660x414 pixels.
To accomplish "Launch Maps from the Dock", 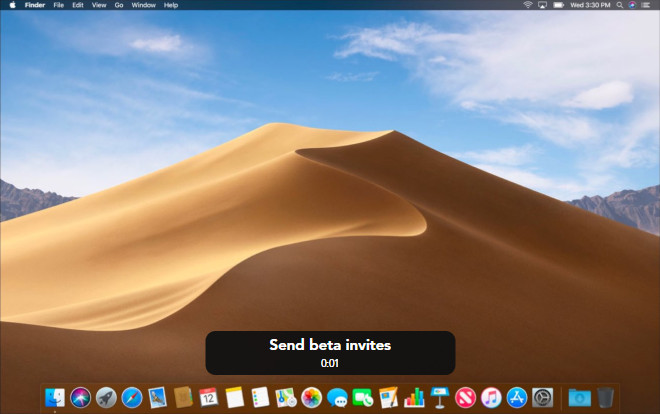I will point(286,398).
